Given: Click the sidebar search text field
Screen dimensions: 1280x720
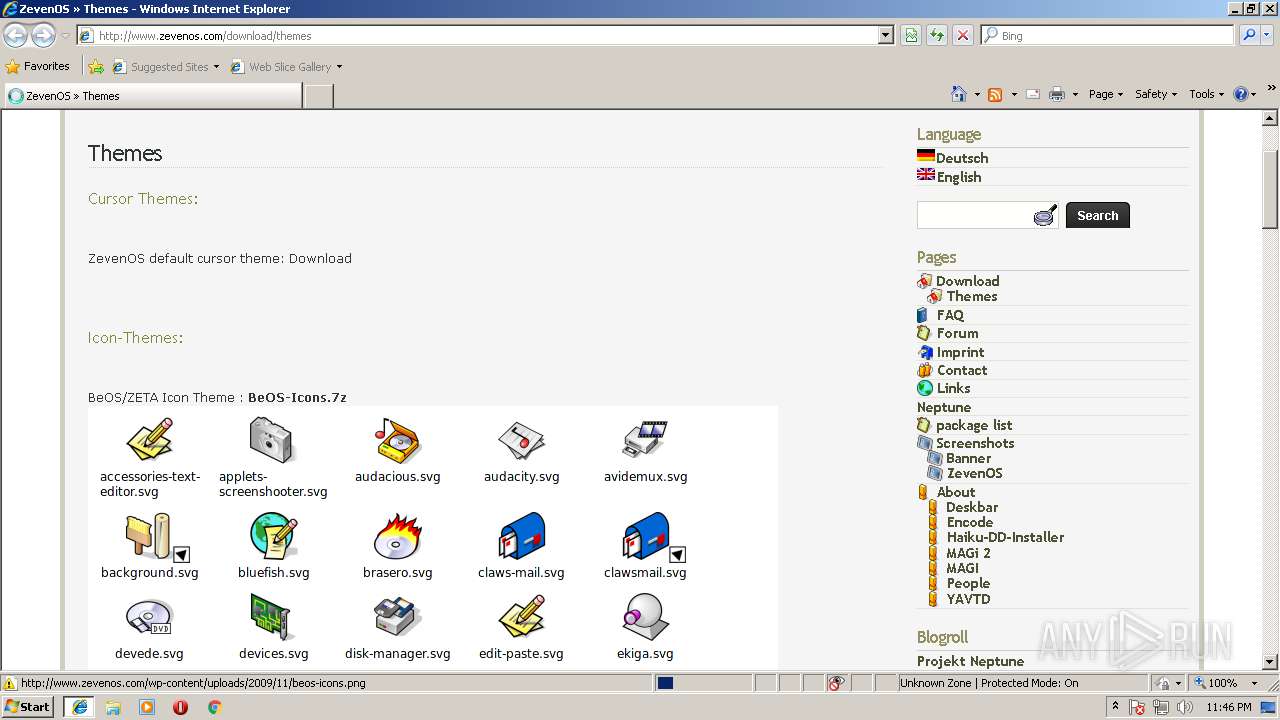Looking at the screenshot, I should click(975, 215).
